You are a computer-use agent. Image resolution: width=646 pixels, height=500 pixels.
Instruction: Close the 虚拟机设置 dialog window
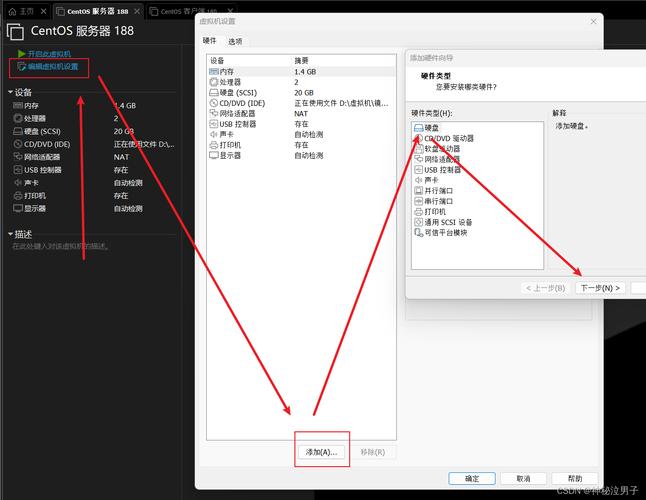593,21
